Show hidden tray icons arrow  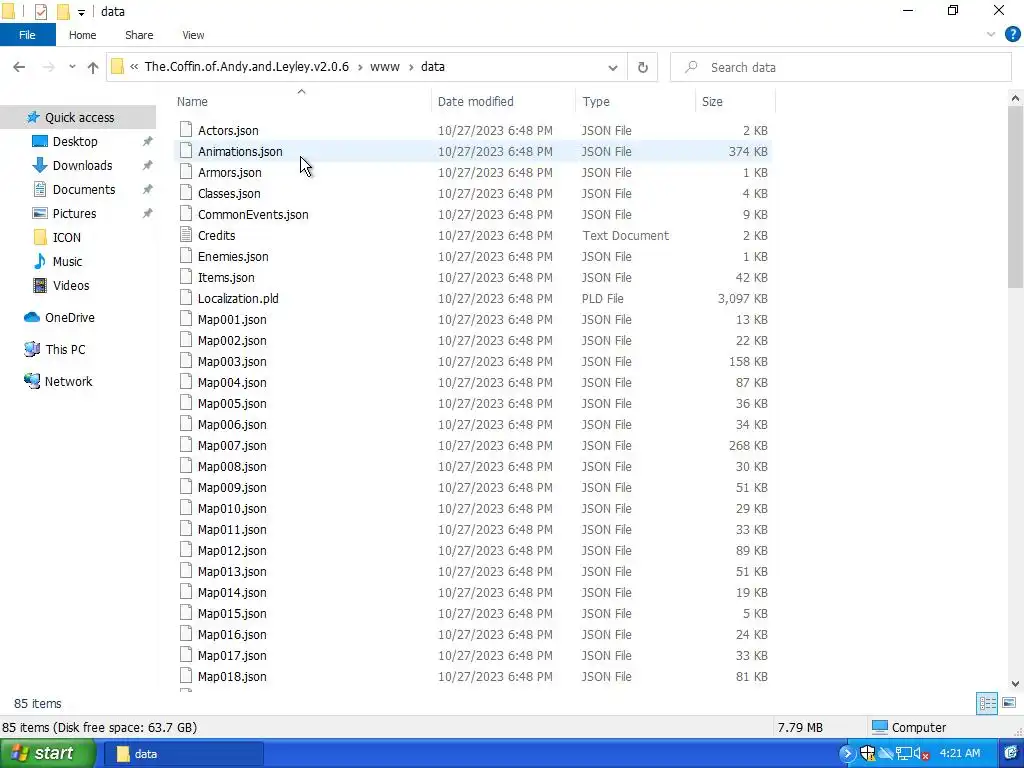coord(847,754)
